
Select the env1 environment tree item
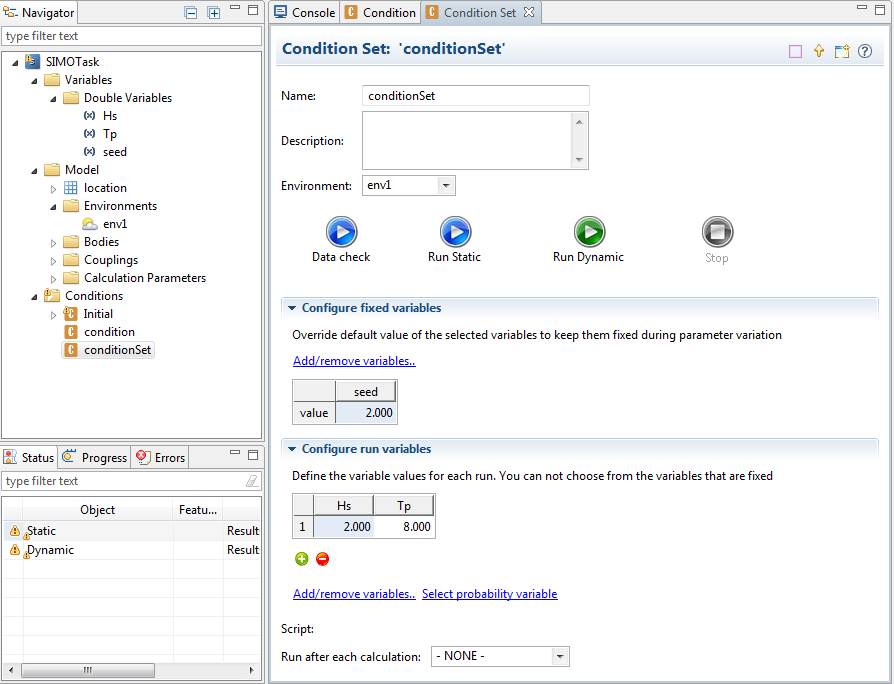point(115,224)
